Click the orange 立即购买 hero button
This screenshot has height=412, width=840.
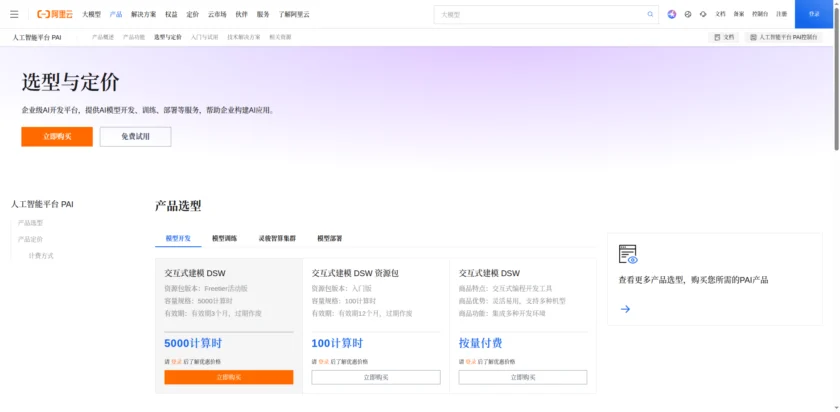point(57,137)
